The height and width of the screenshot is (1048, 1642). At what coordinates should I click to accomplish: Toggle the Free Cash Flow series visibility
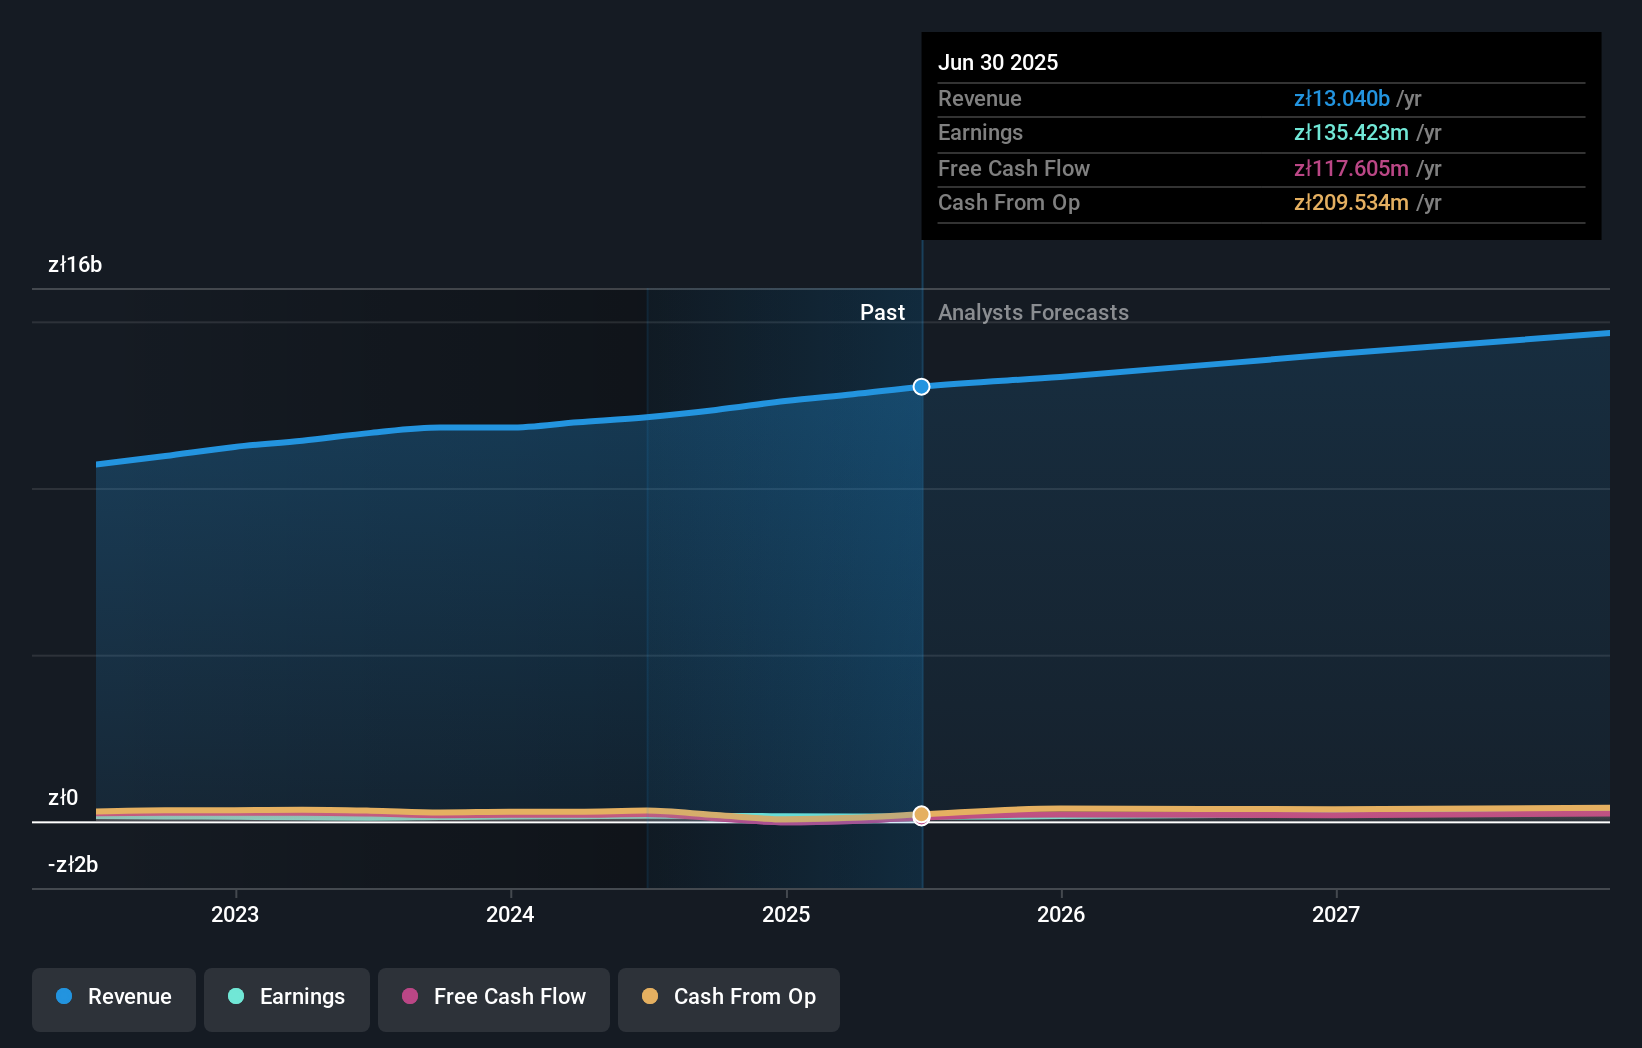click(494, 997)
